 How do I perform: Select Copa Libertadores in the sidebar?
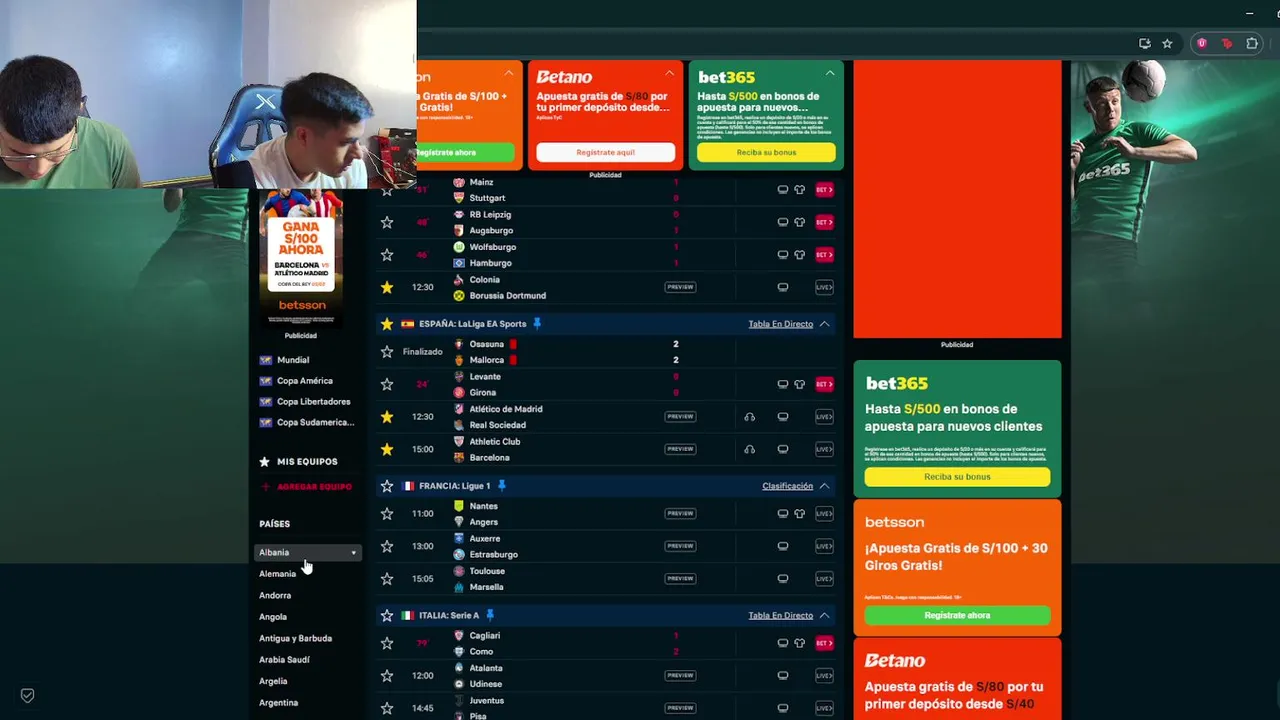pos(314,402)
